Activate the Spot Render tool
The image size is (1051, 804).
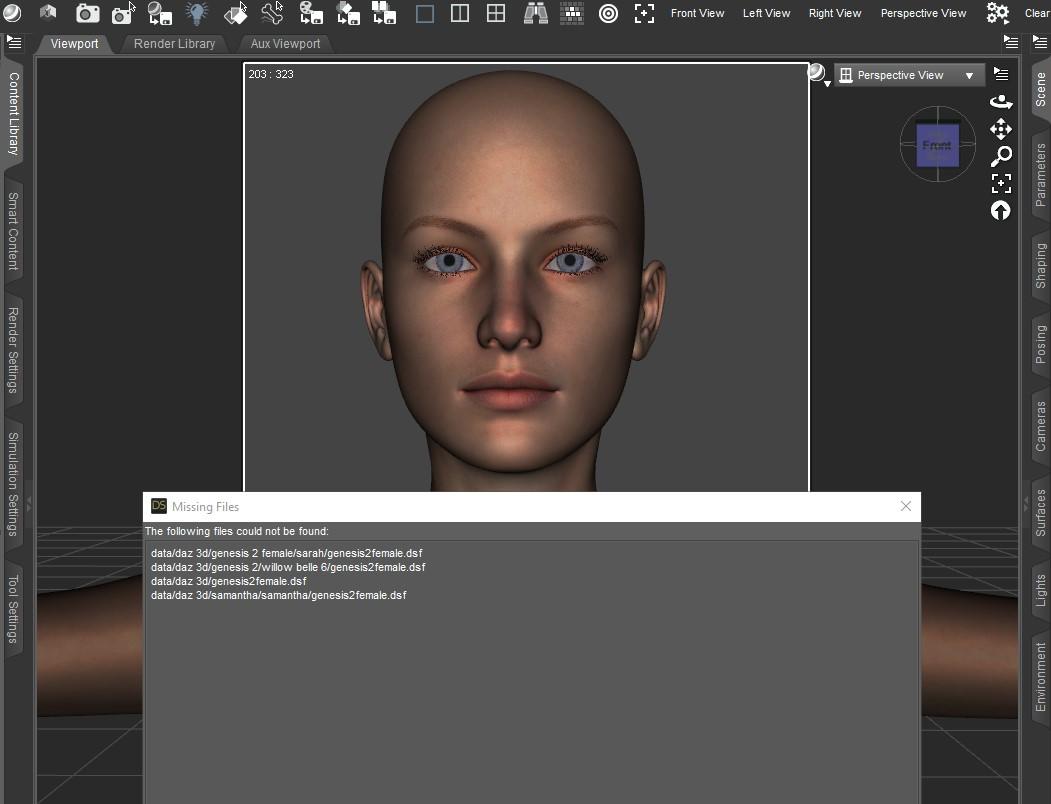(122, 13)
